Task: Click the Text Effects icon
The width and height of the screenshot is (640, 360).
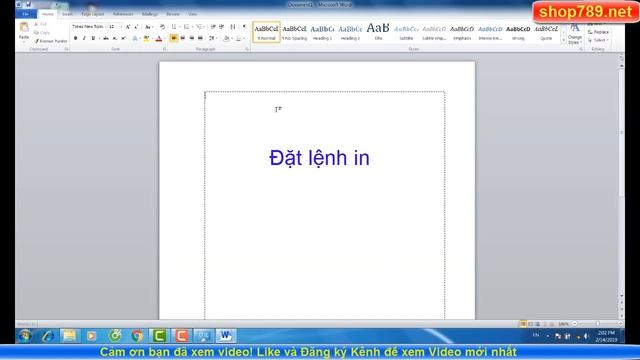Action: point(135,38)
